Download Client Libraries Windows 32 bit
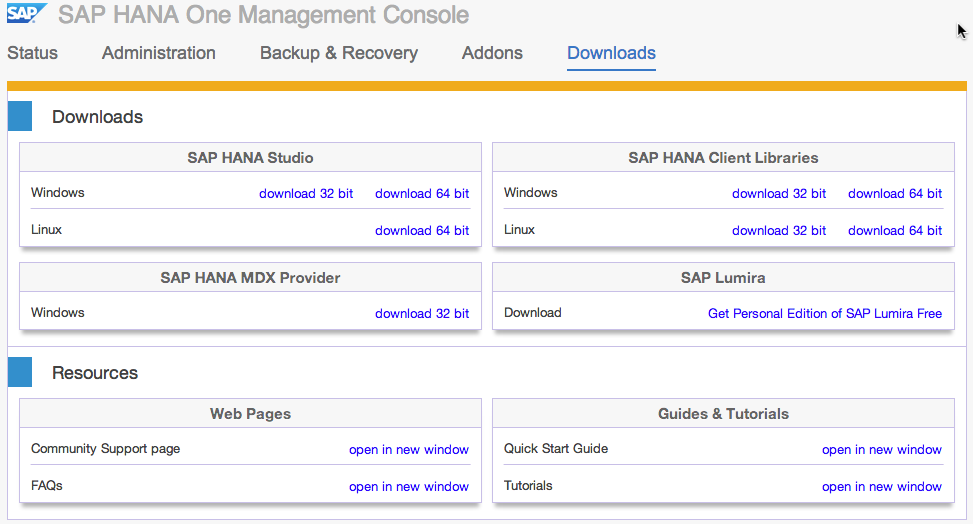Image resolution: width=973 pixels, height=524 pixels. 779,194
